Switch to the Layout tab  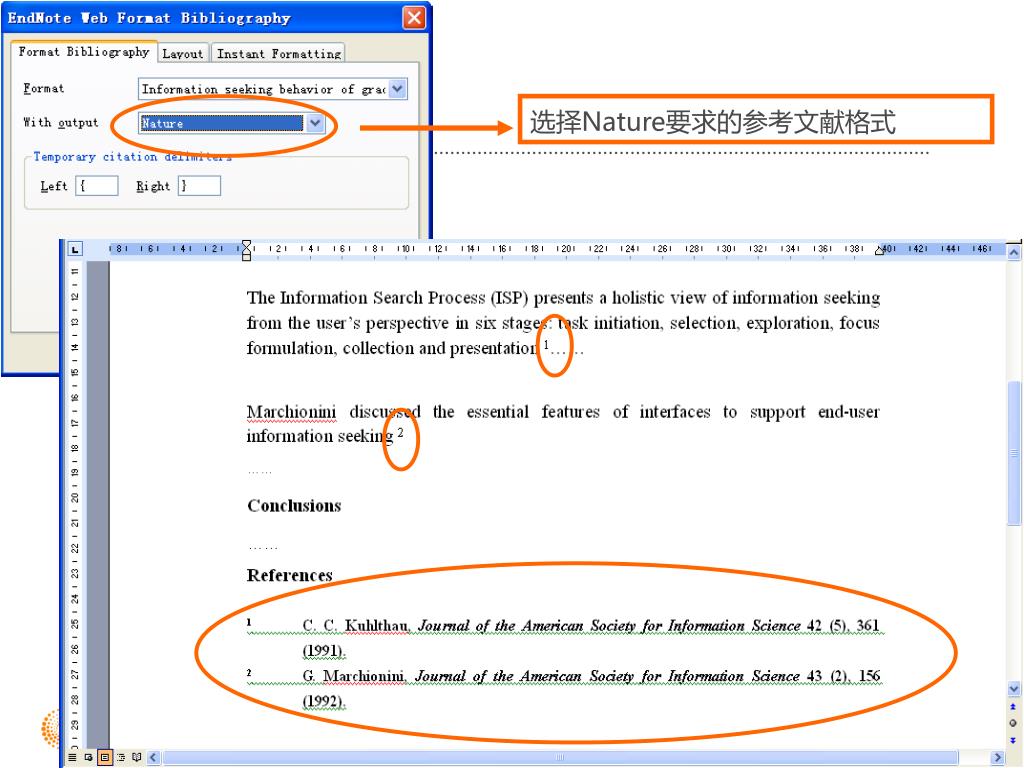pyautogui.click(x=183, y=54)
